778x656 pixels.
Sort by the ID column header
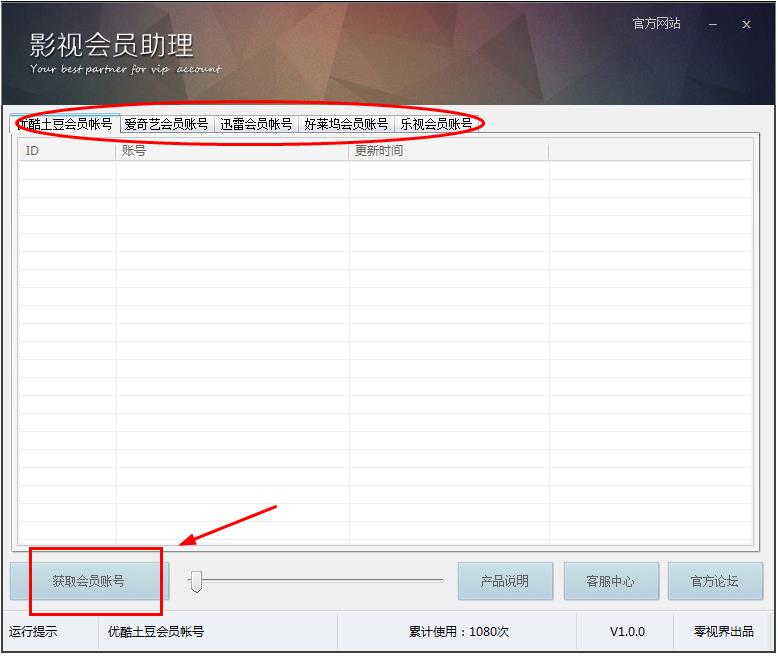[67, 151]
